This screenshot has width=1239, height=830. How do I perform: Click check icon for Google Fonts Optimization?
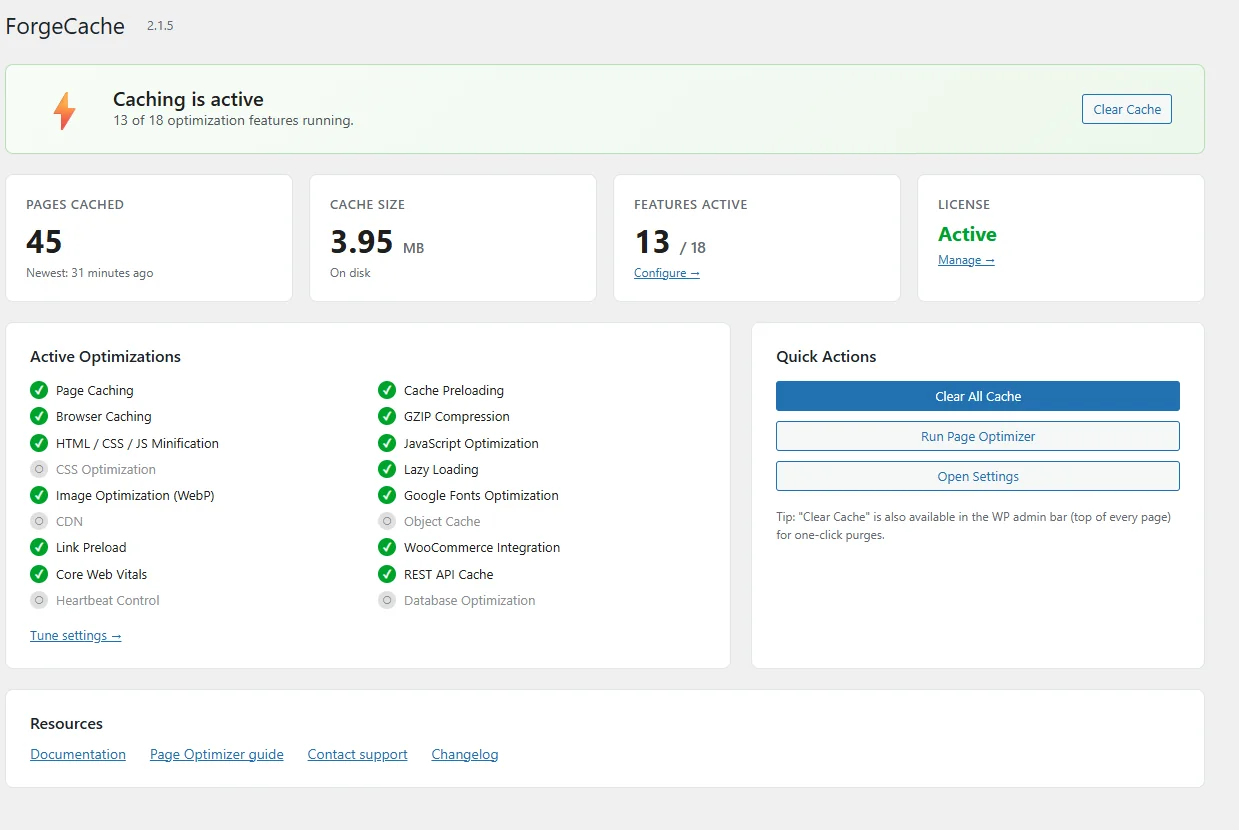[387, 495]
